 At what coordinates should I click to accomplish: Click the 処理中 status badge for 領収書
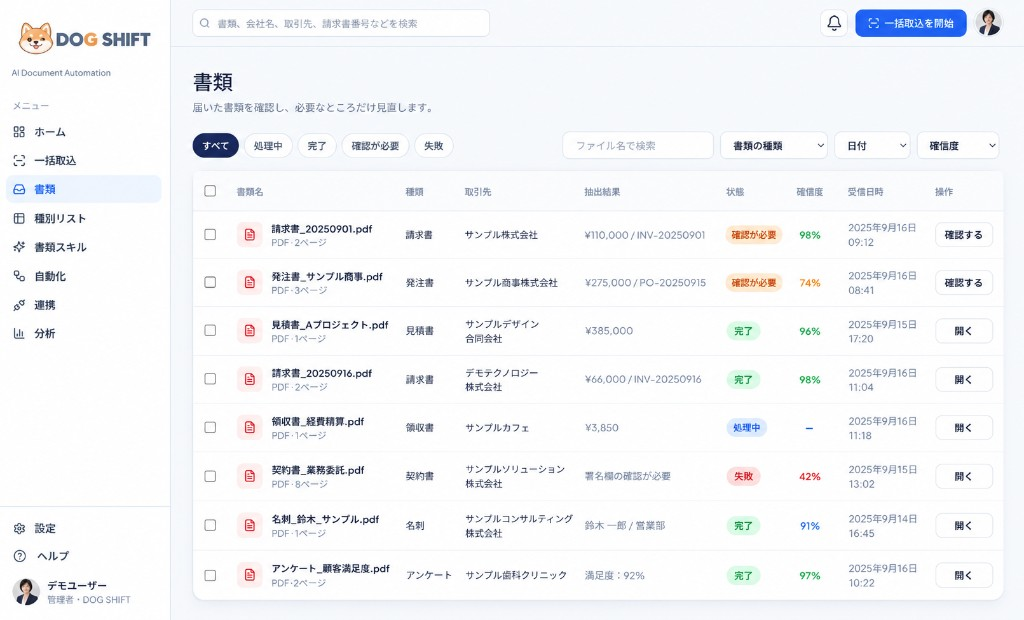746,428
